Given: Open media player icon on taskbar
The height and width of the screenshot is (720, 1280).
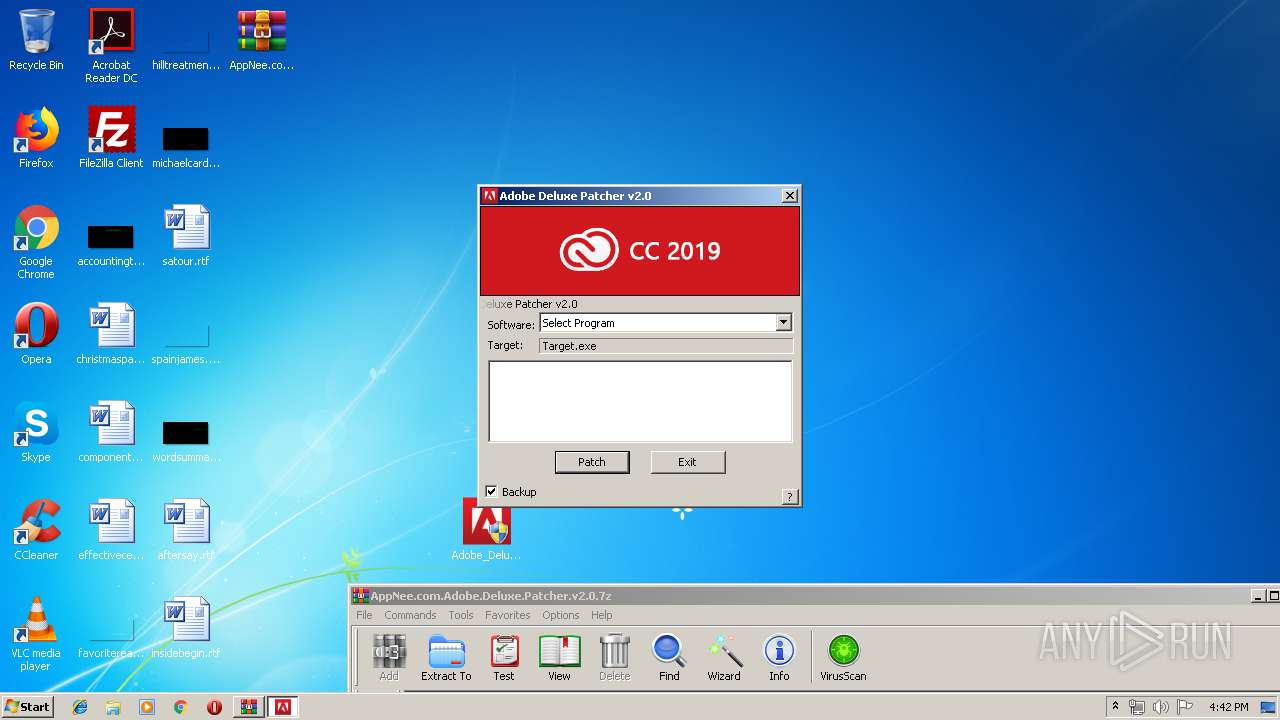Looking at the screenshot, I should [147, 707].
